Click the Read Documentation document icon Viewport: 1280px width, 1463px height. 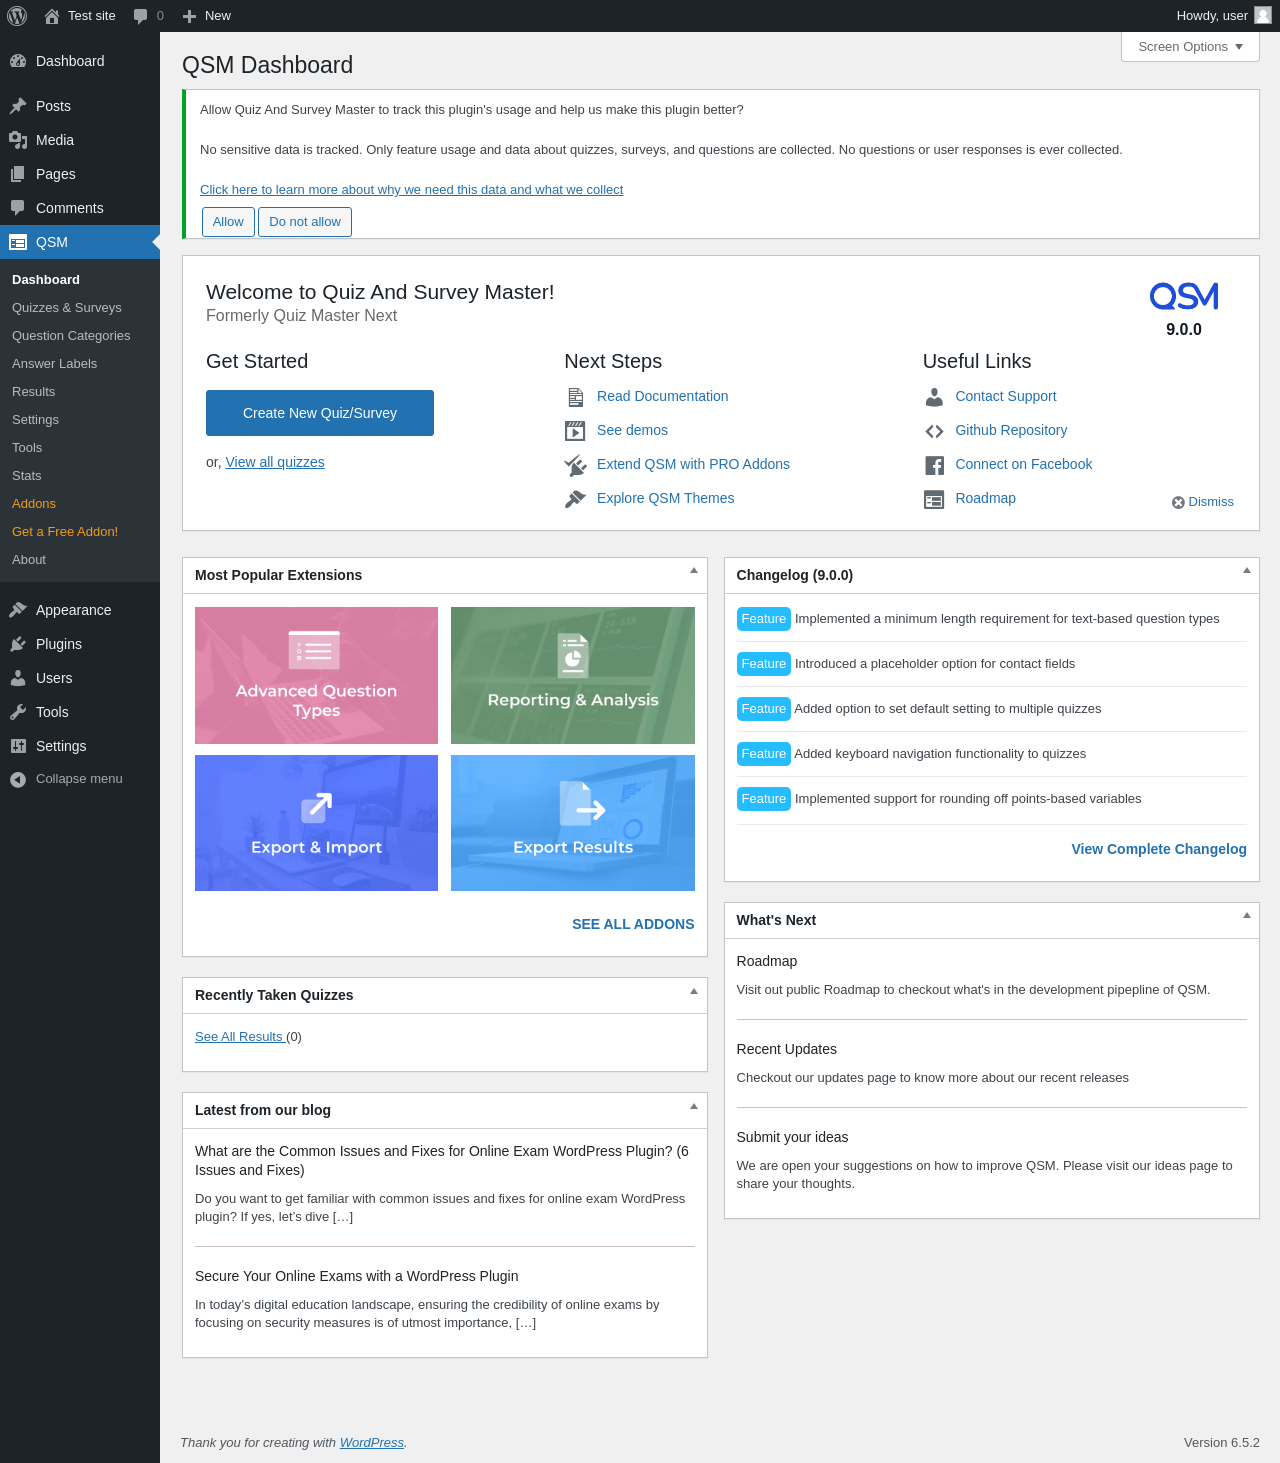(575, 397)
